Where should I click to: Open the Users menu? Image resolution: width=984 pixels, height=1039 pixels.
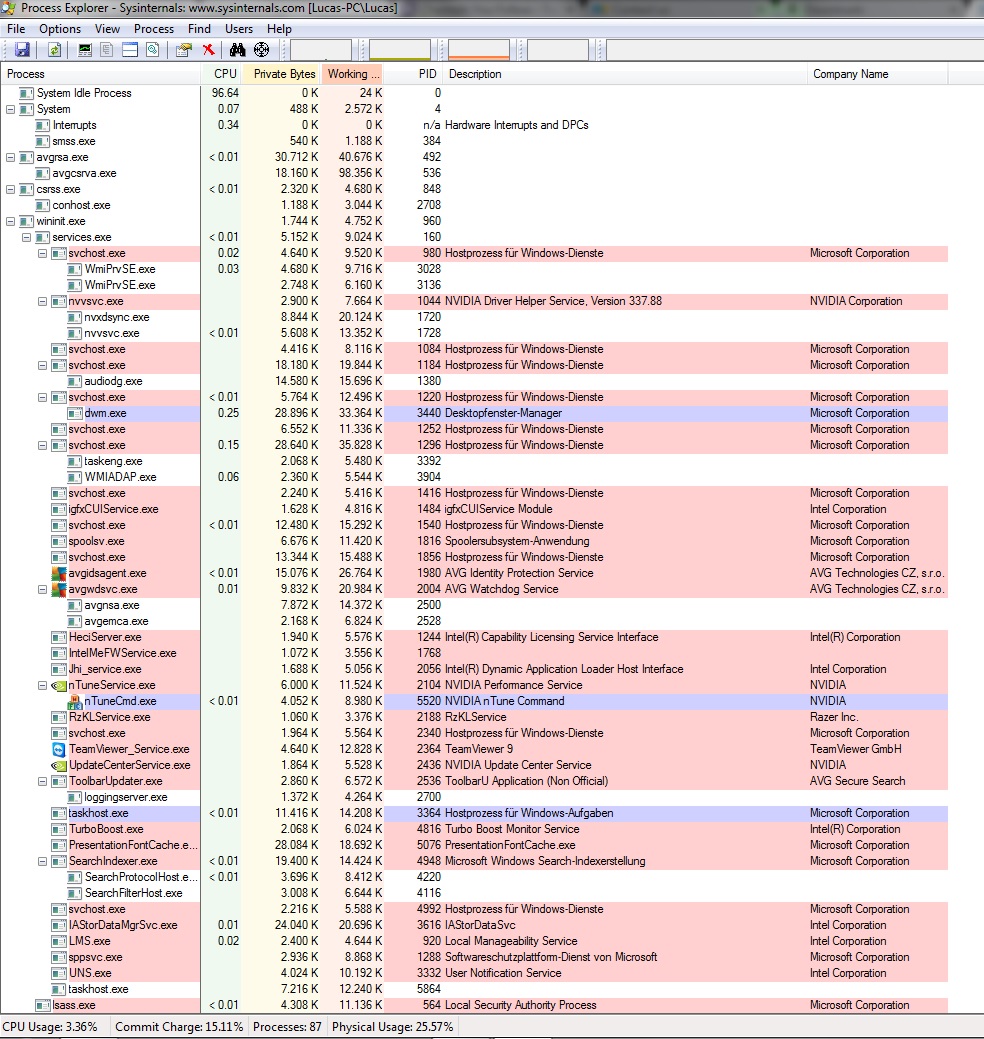pyautogui.click(x=239, y=28)
